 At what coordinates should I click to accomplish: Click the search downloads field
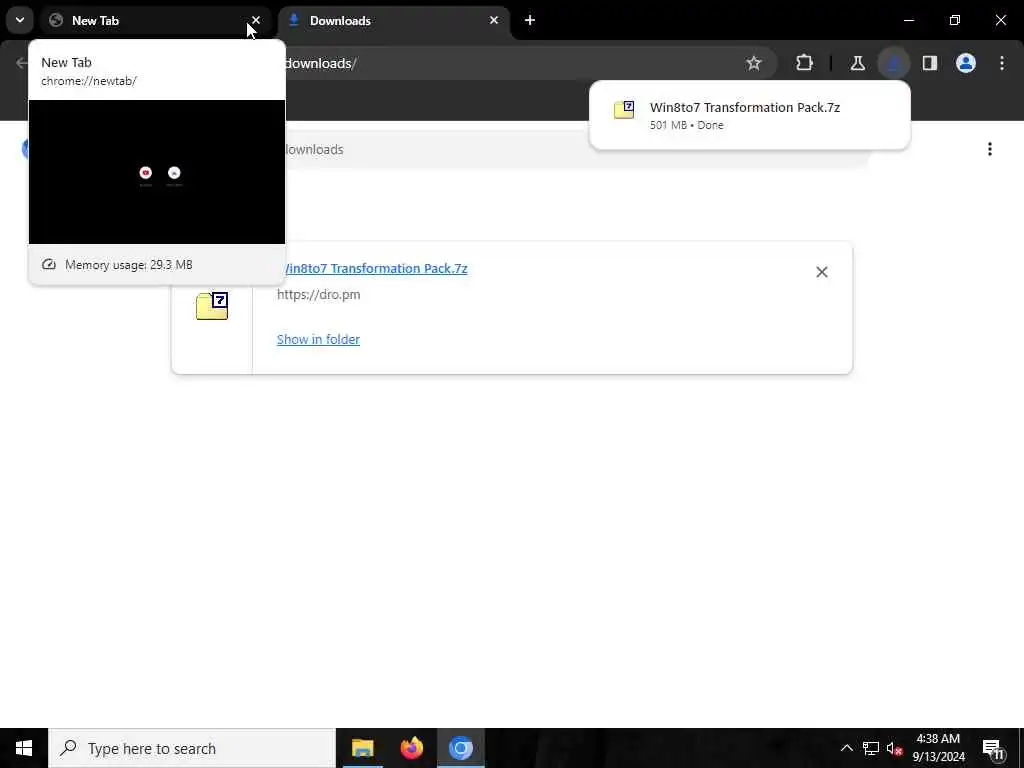(x=575, y=150)
